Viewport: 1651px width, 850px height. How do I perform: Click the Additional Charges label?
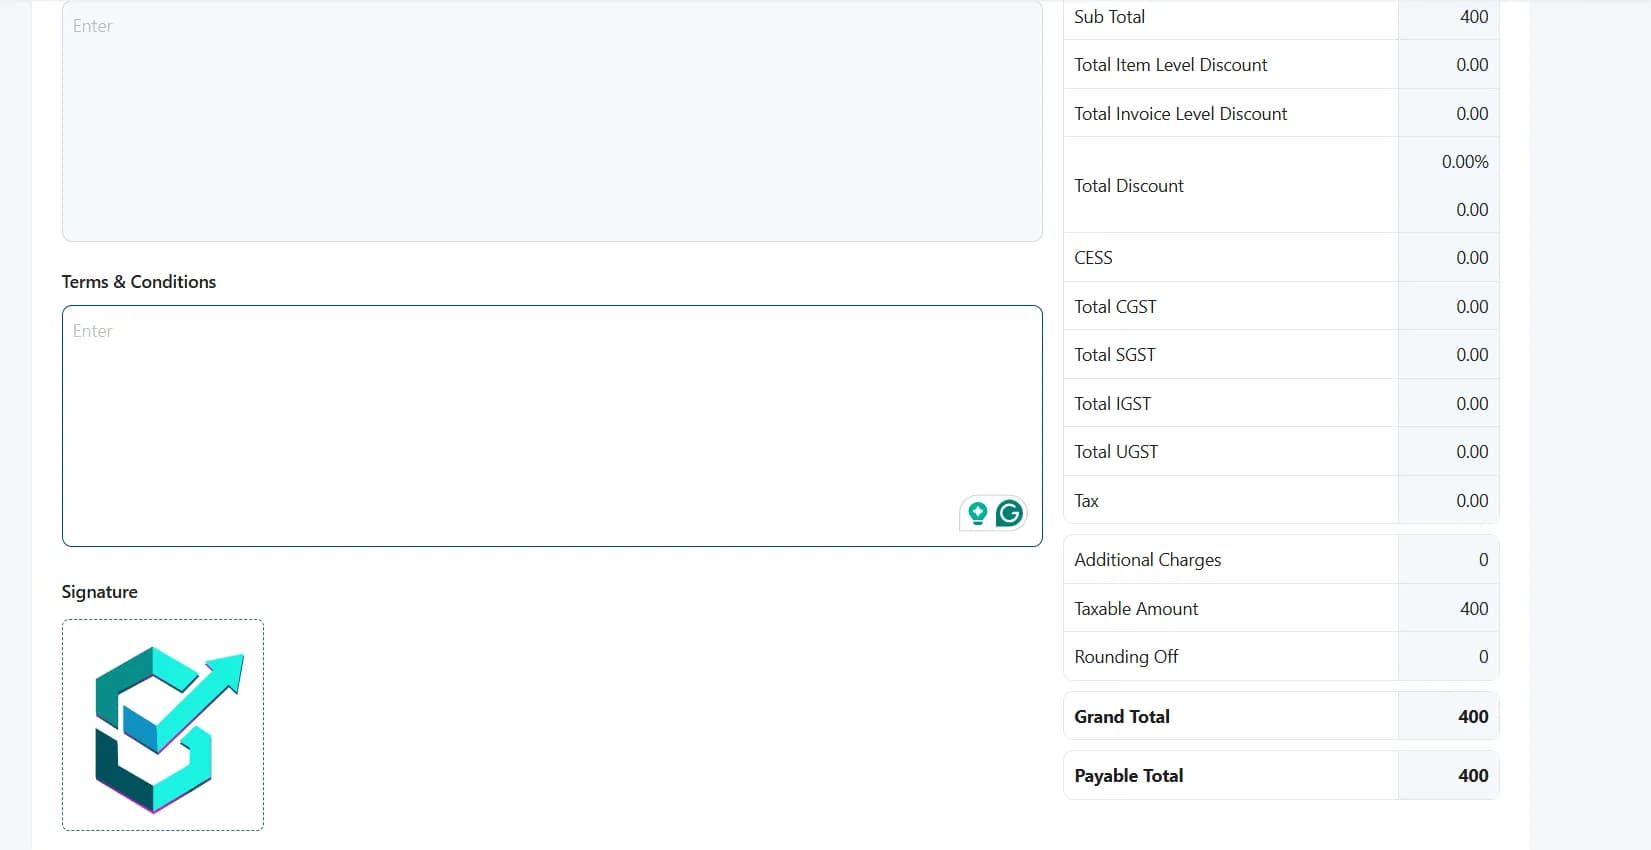coord(1148,560)
